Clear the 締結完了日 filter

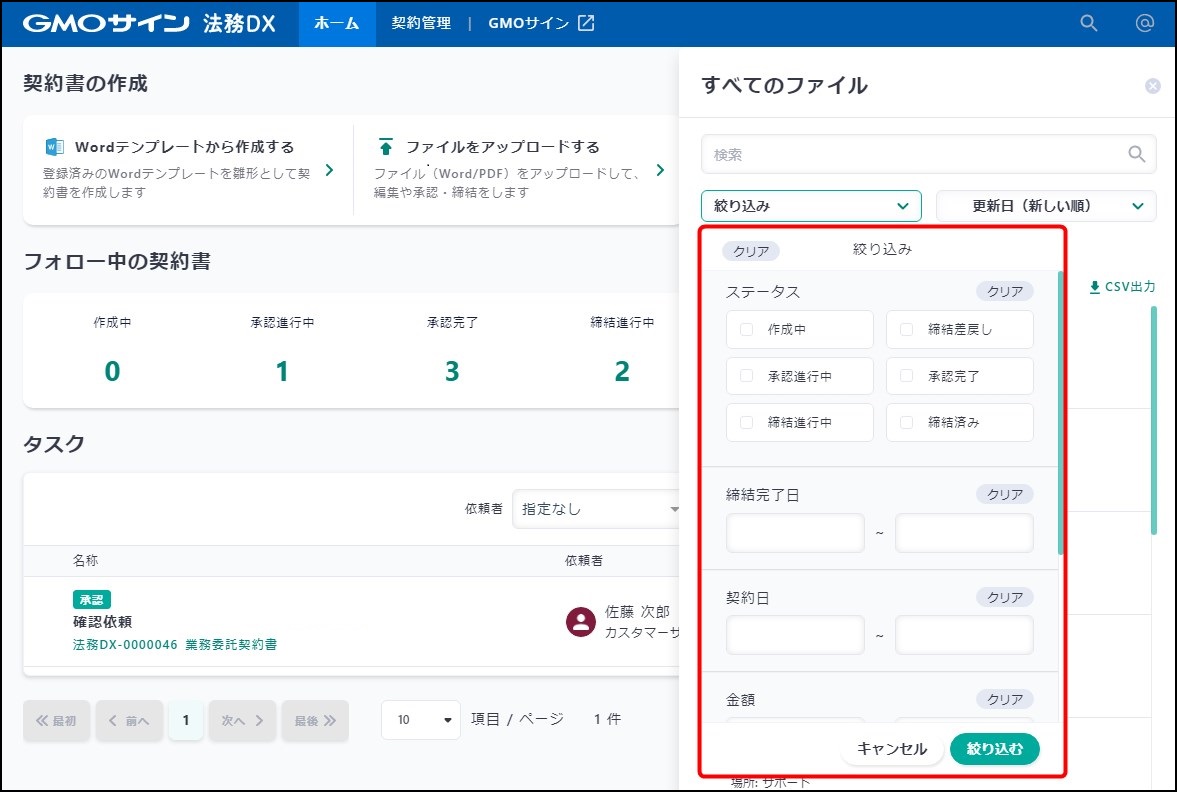[1004, 495]
